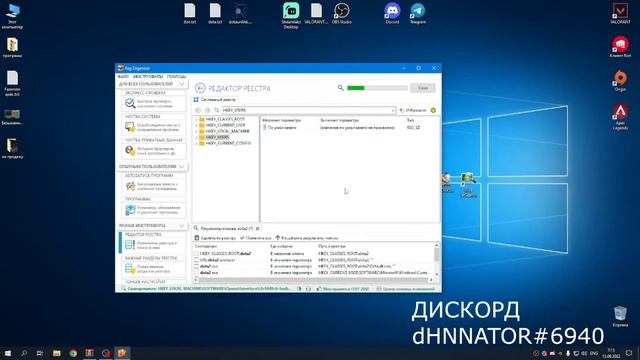Check the dota2.exe Default icon result checkbox

tap(196, 266)
